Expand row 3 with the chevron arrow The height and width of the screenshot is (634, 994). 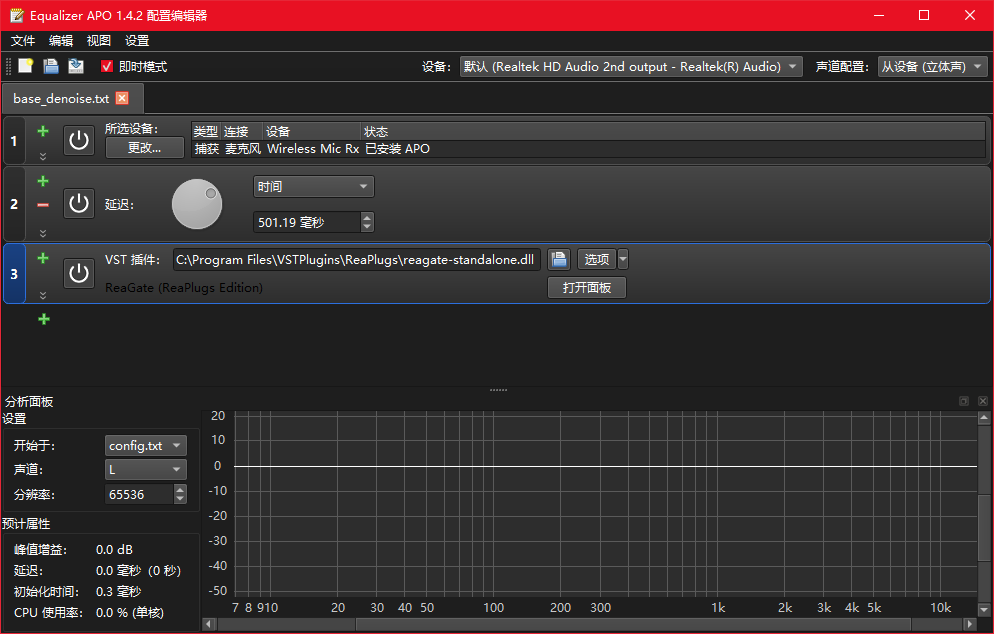point(43,295)
